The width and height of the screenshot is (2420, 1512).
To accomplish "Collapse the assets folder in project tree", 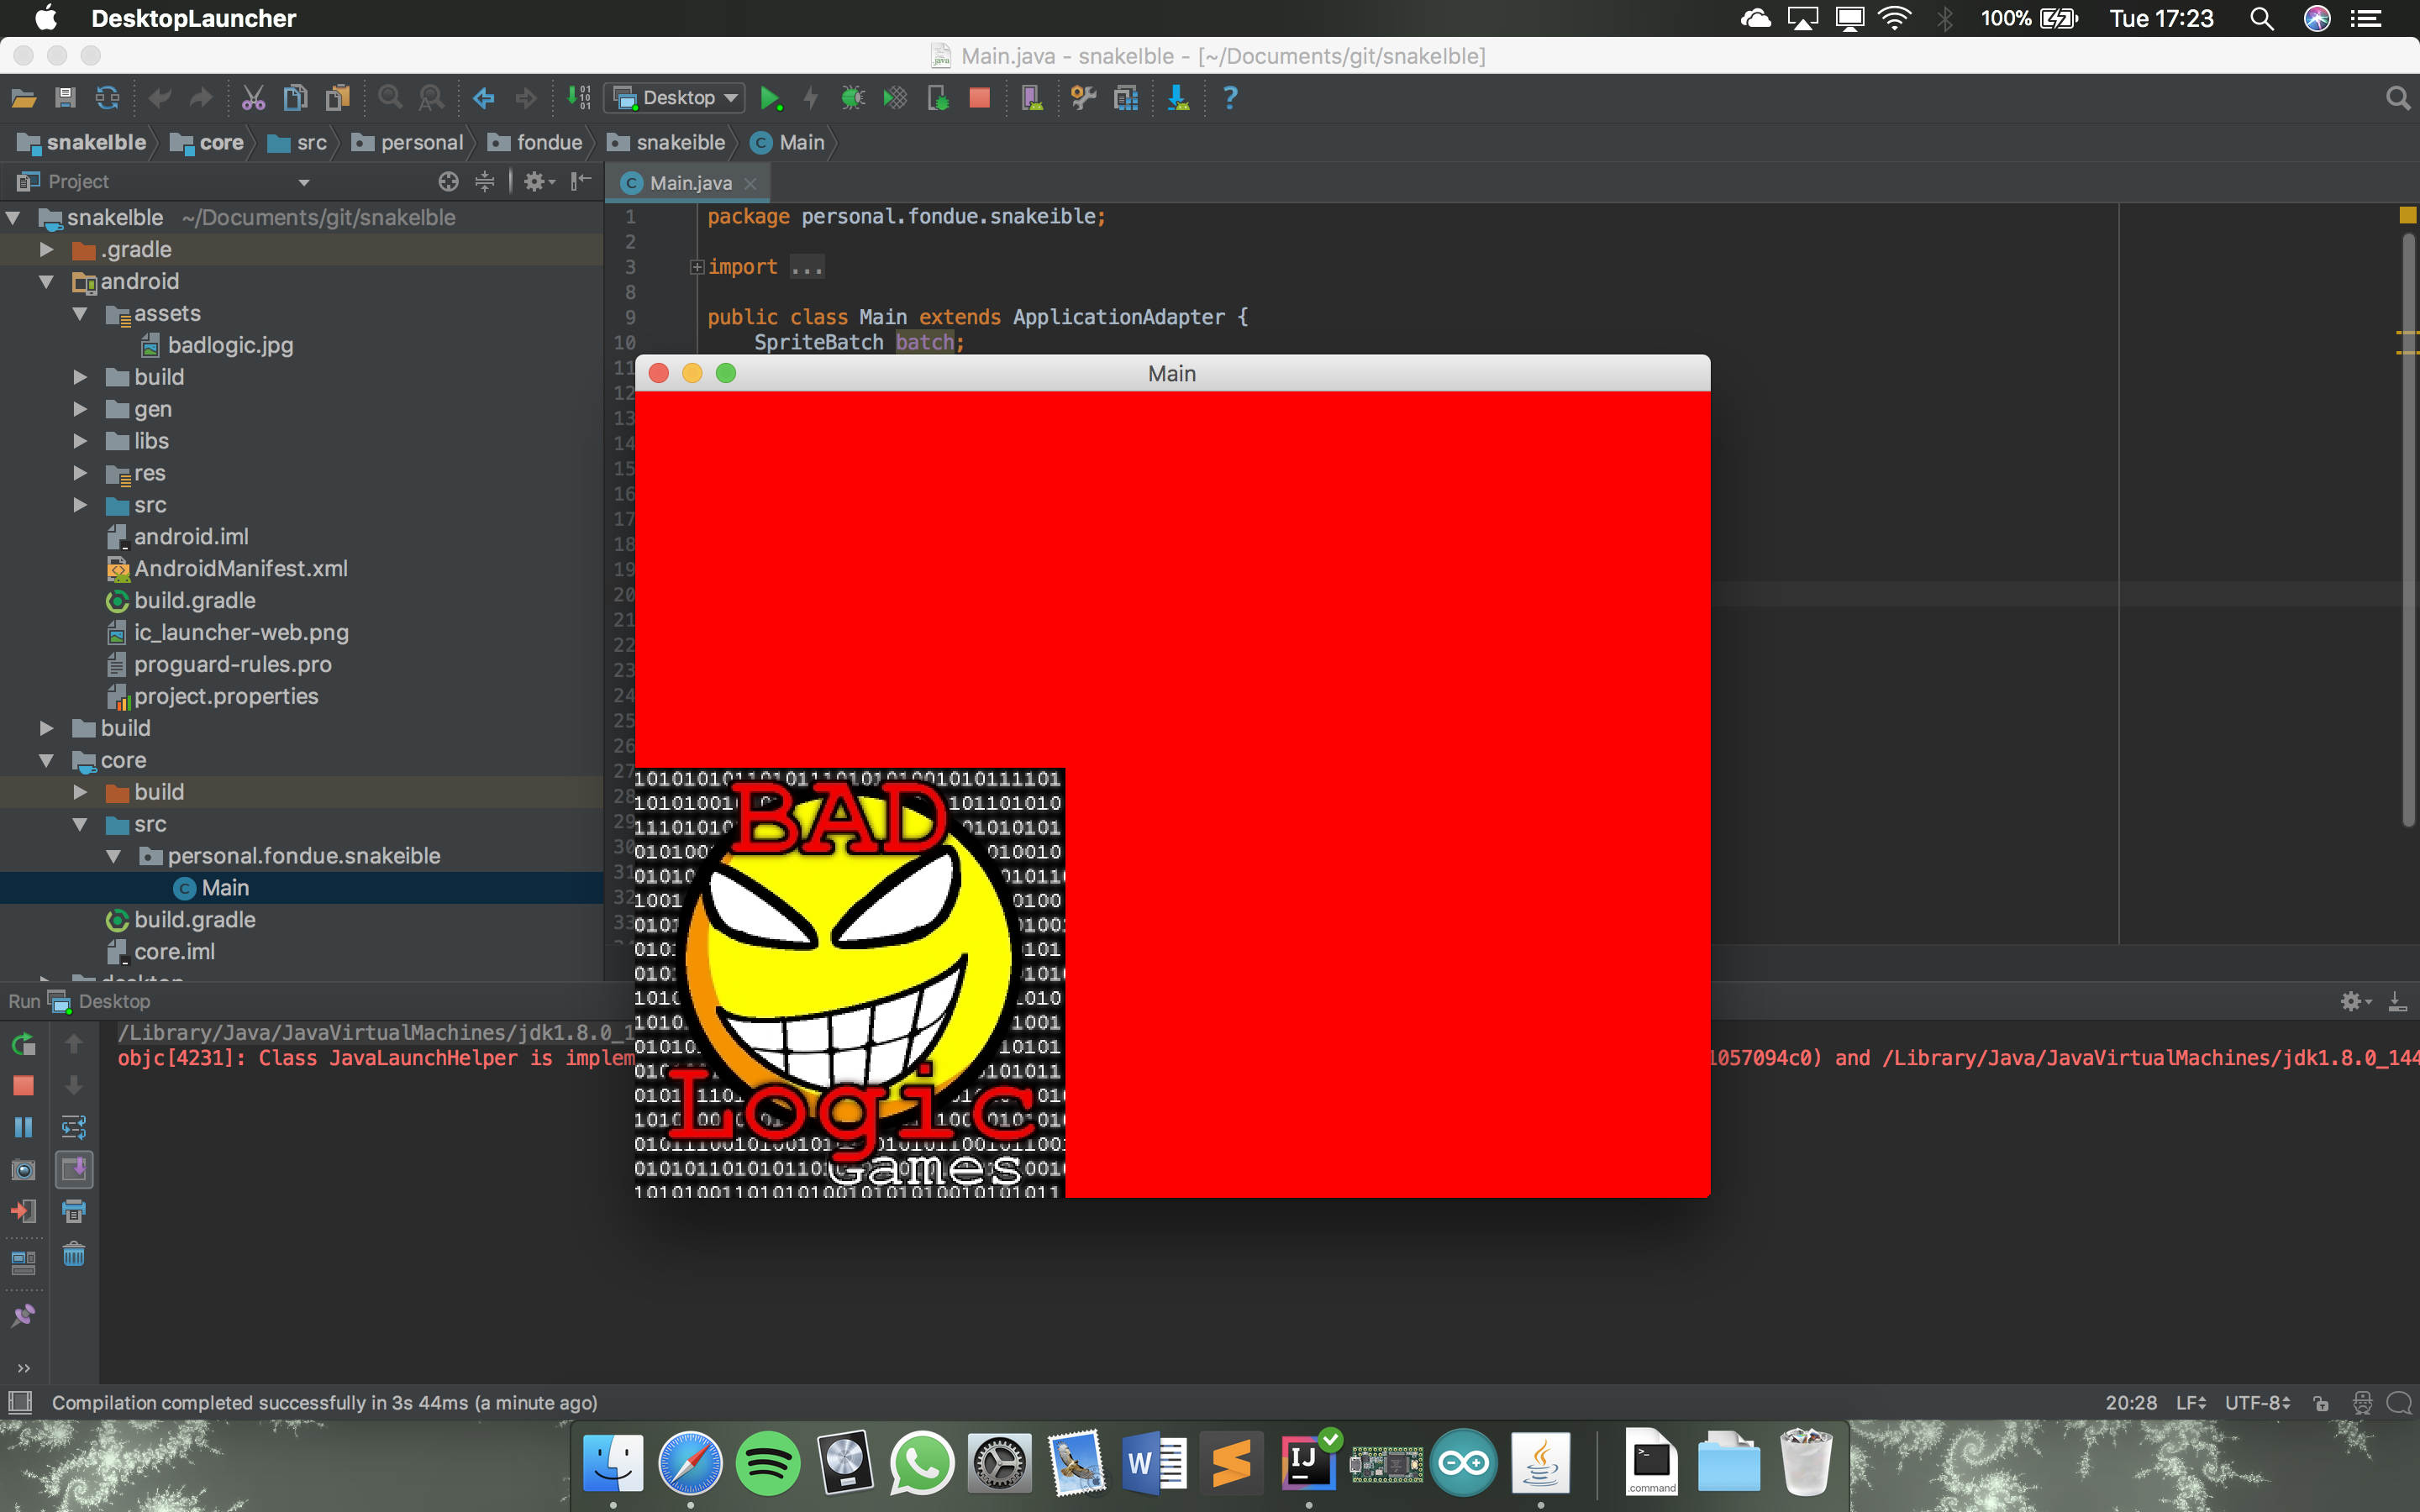I will pos(81,313).
